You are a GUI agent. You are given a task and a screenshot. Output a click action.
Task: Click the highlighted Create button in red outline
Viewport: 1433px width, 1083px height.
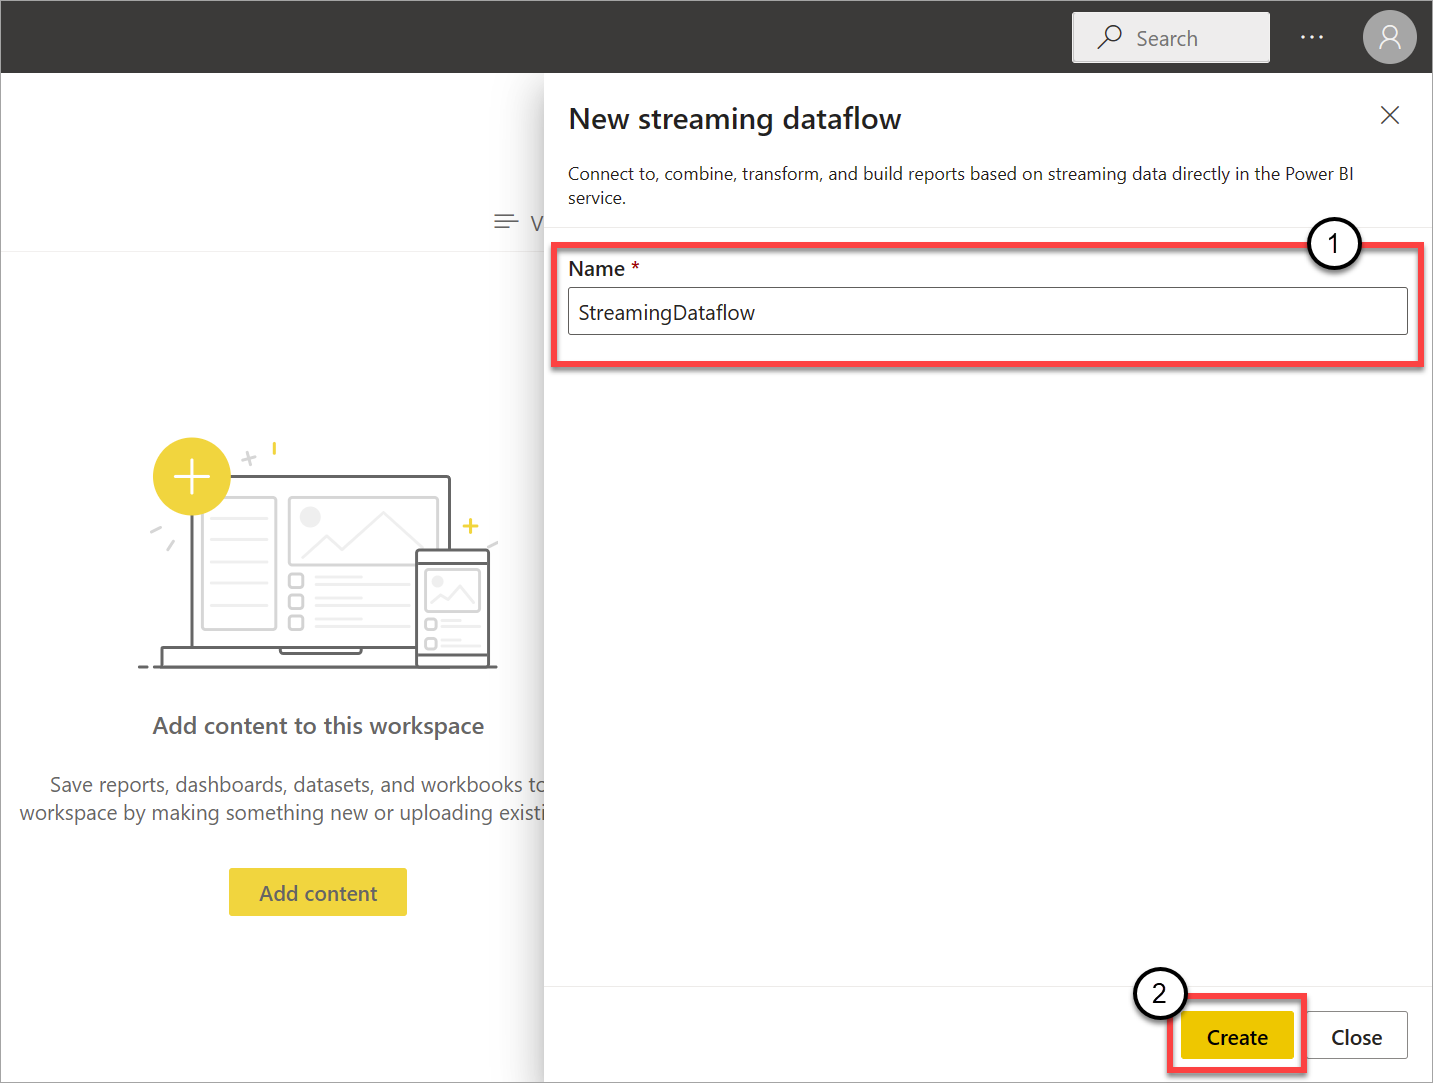click(1236, 1037)
